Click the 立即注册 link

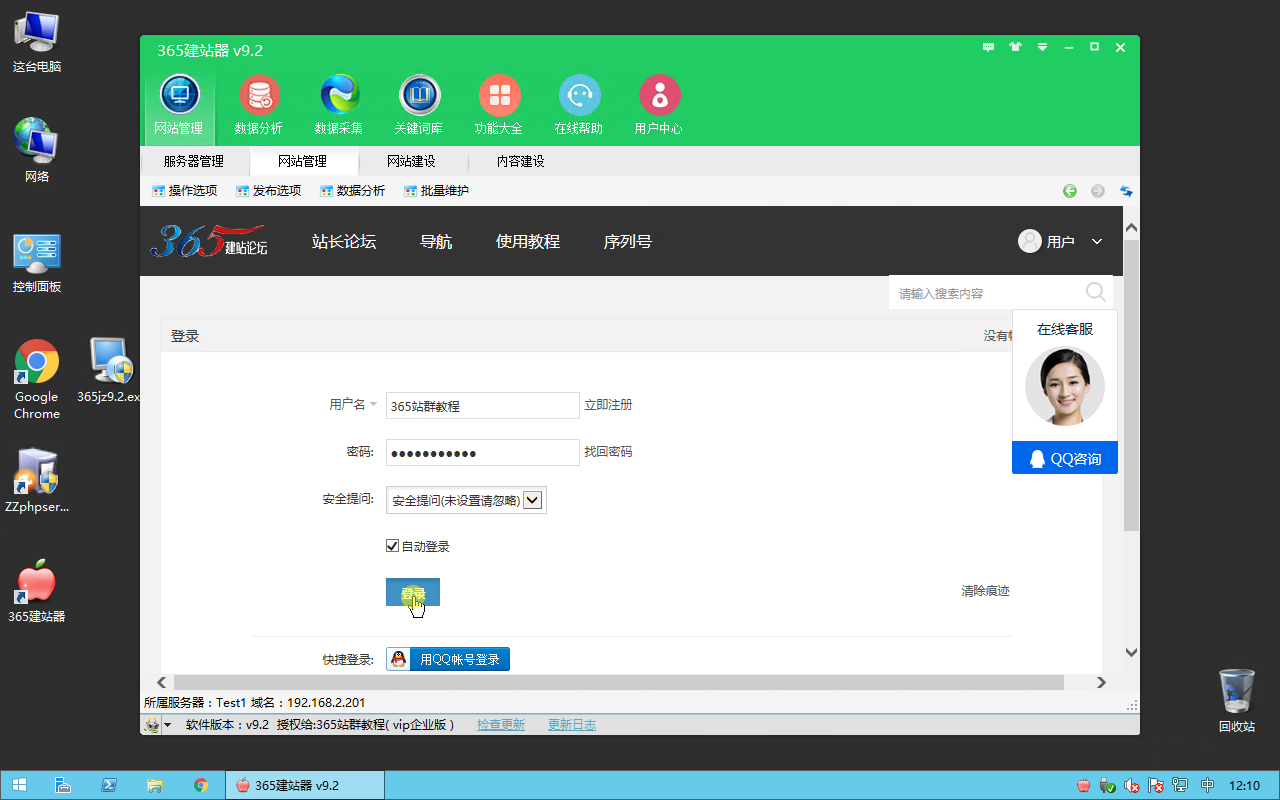608,405
